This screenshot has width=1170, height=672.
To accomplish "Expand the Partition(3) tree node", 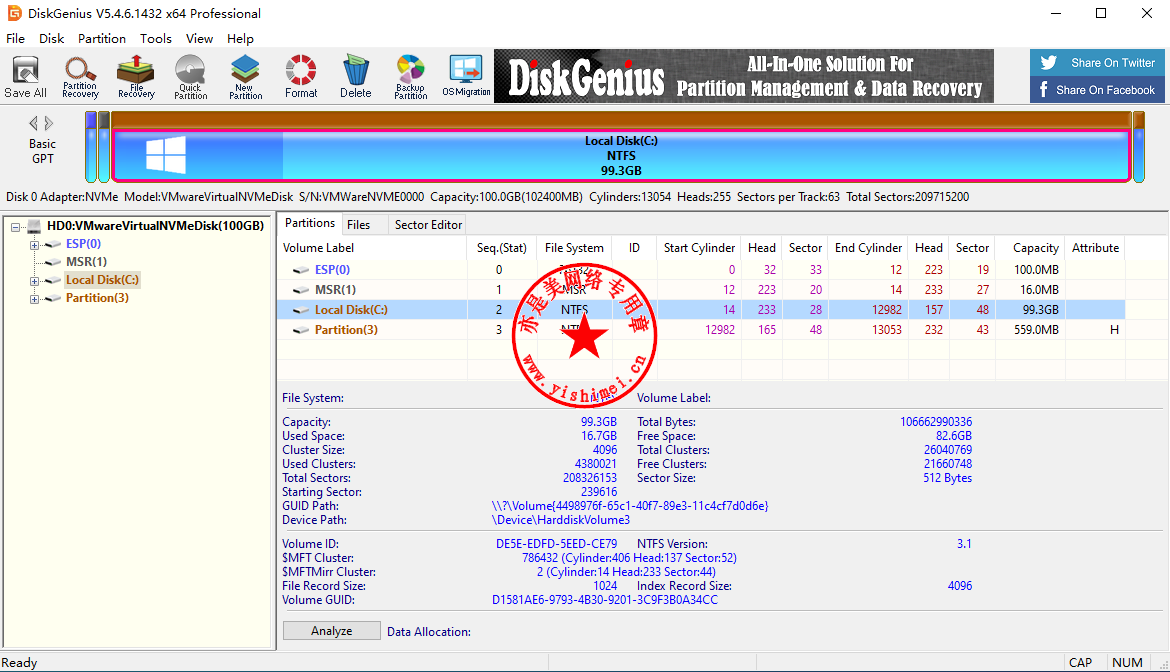I will (34, 299).
